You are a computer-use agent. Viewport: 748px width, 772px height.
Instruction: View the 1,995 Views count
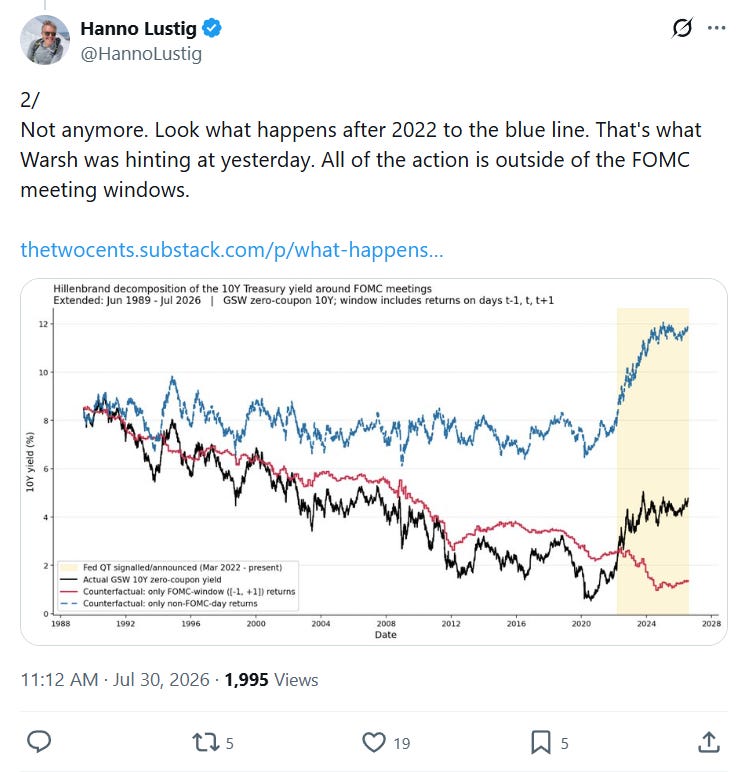[271, 680]
